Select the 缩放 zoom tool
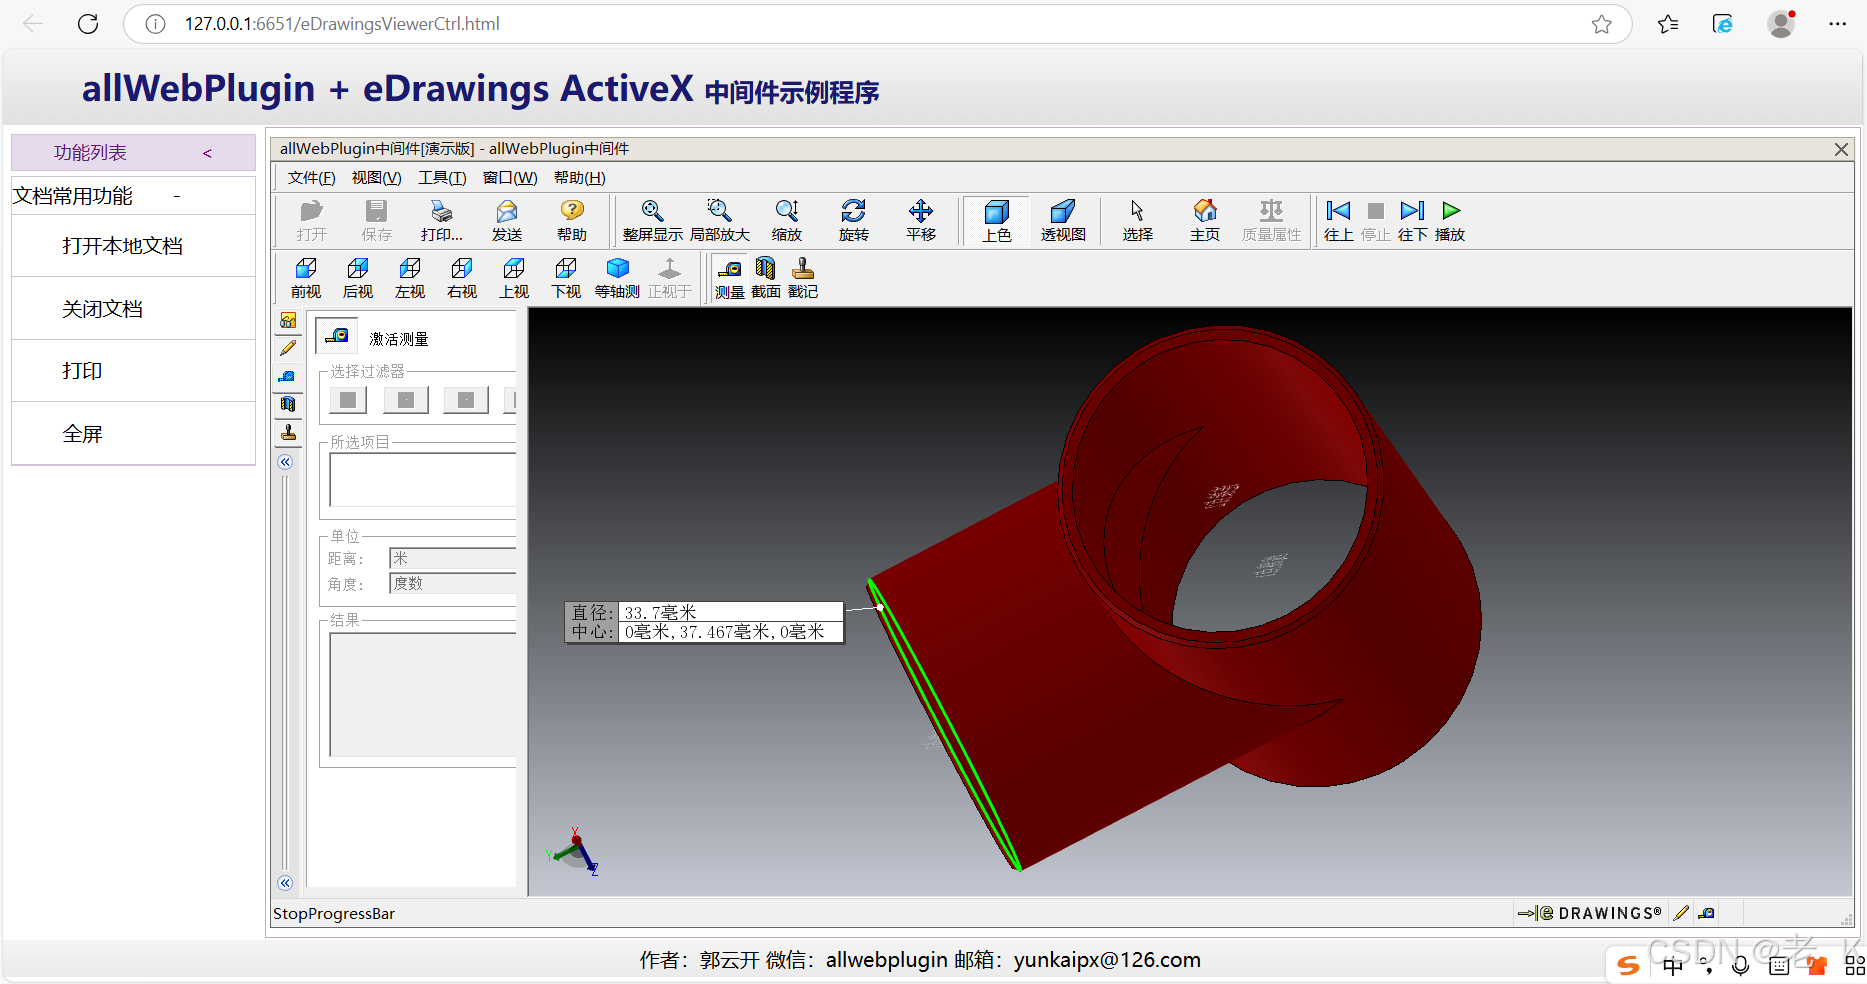Screen dimensions: 1867x984 pos(787,220)
